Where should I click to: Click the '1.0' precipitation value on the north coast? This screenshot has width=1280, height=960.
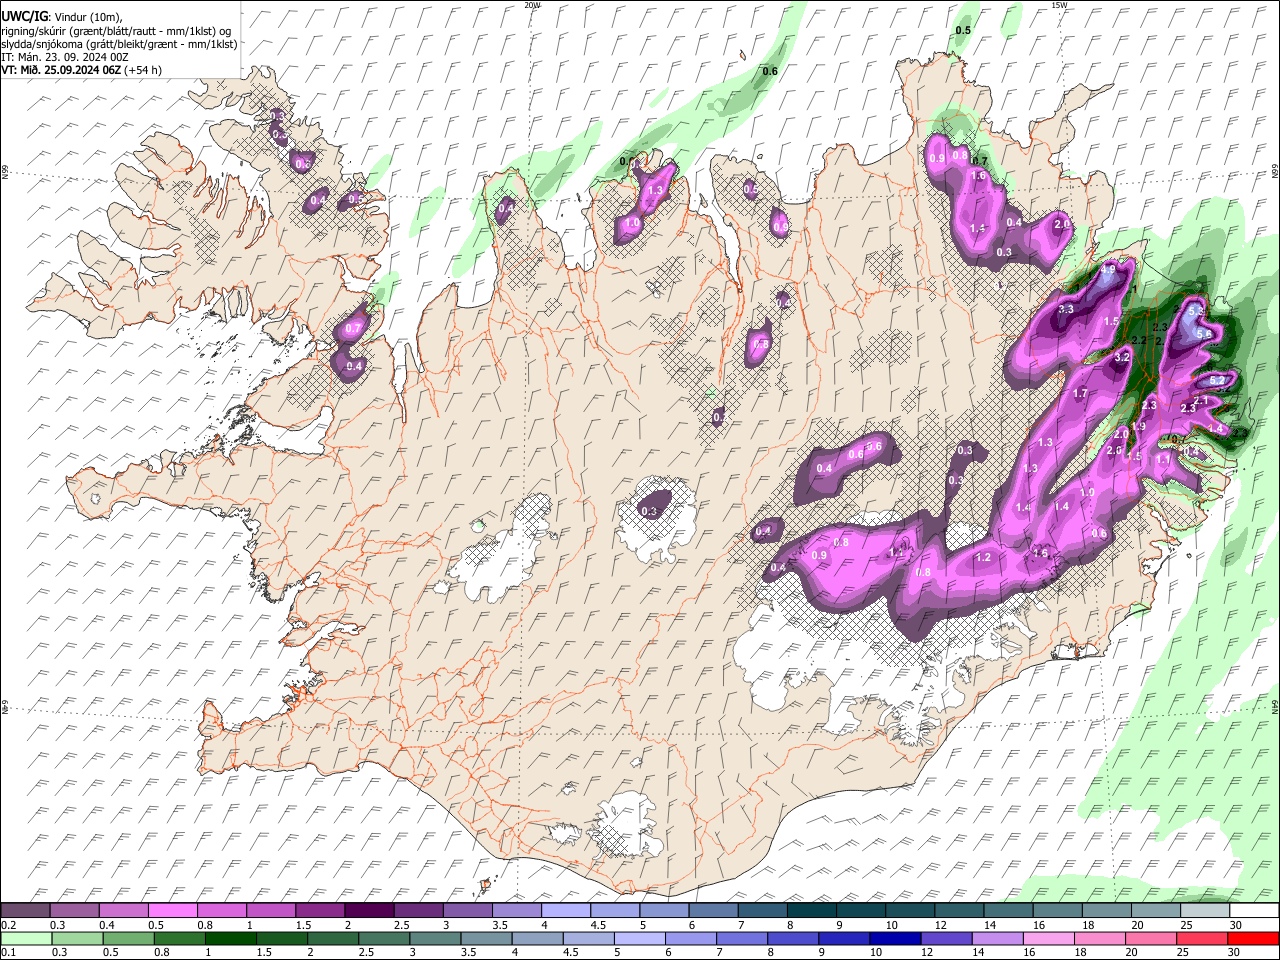click(632, 225)
